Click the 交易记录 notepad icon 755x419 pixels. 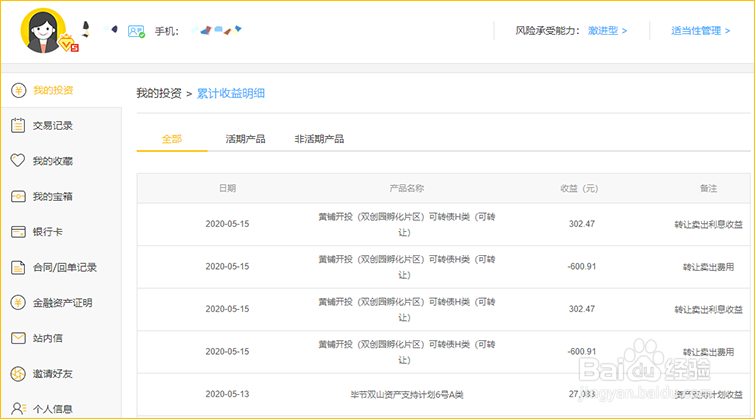(18, 125)
